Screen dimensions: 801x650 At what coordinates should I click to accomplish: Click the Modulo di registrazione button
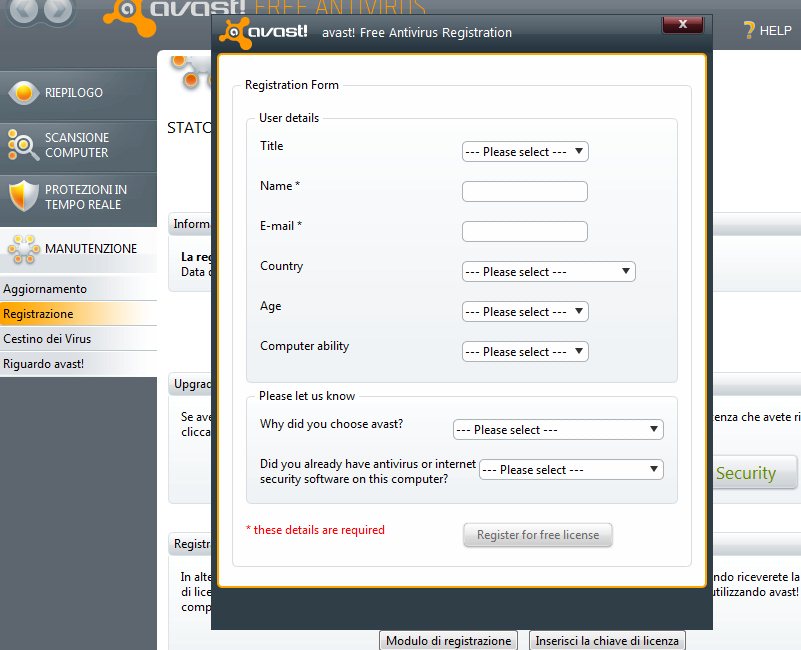click(449, 641)
